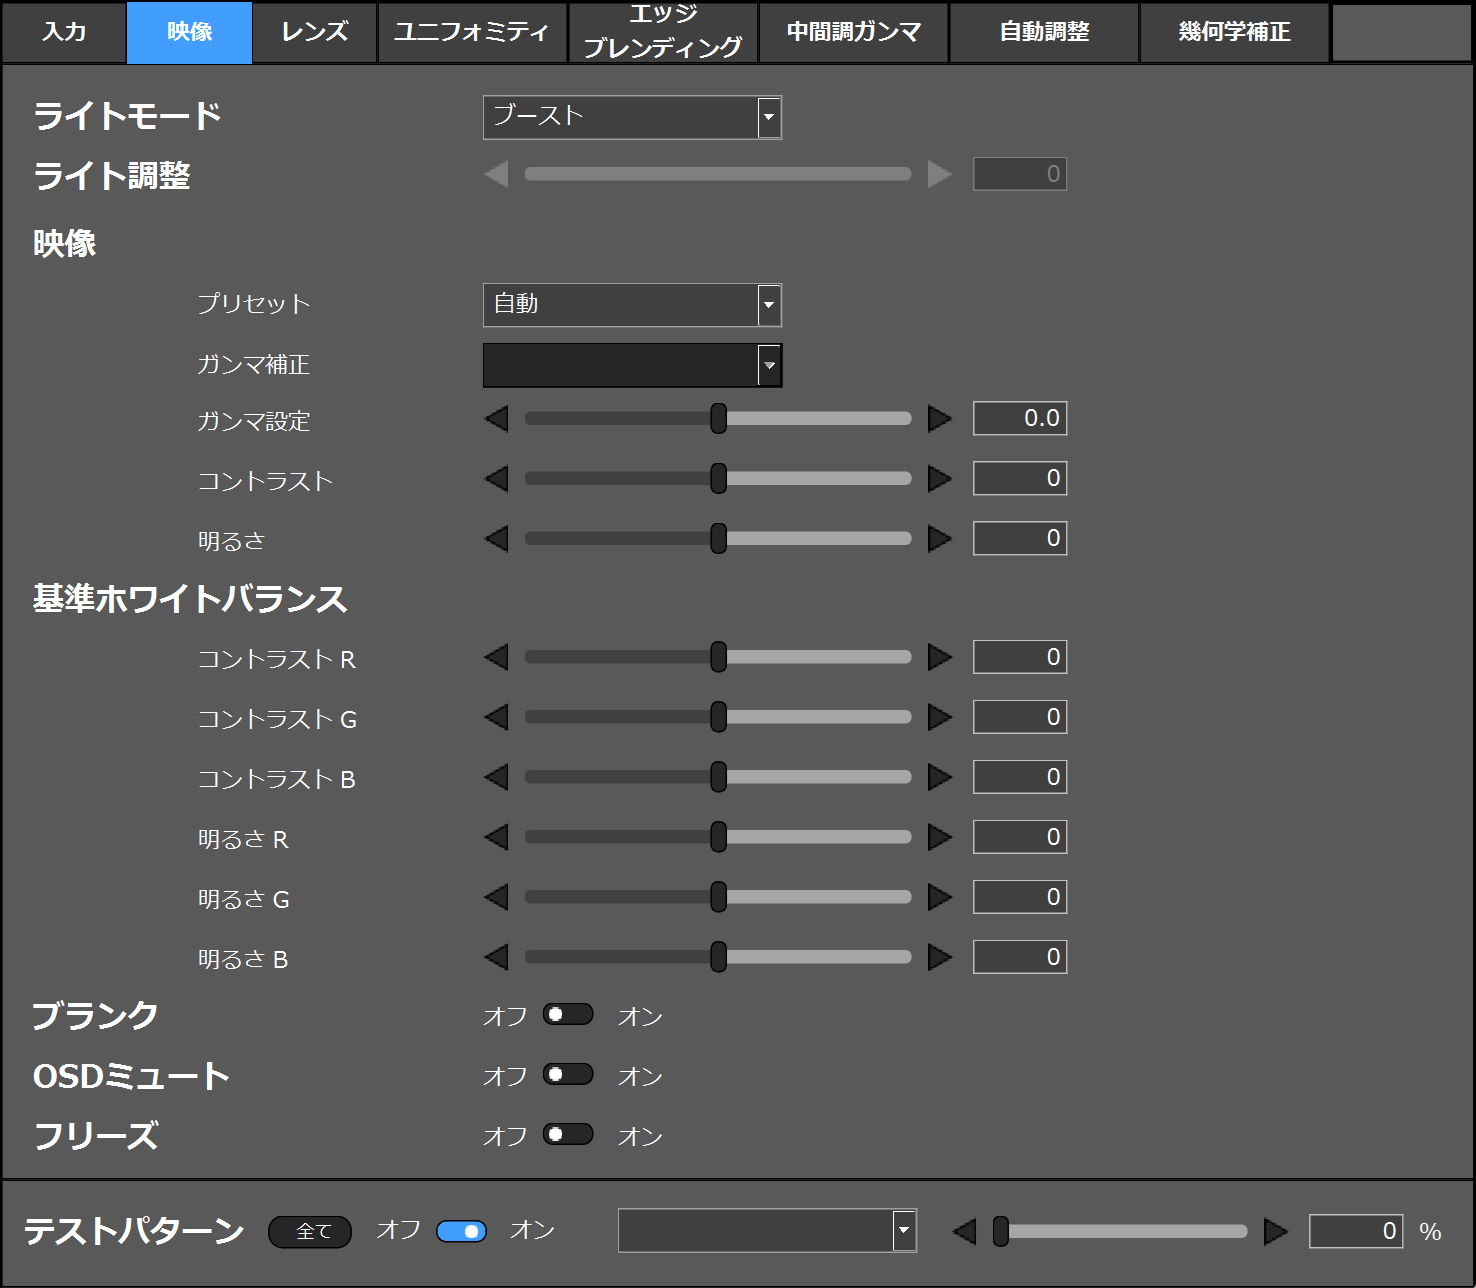
Task: Decrease 明るさ R with left arrow
Action: (x=497, y=837)
